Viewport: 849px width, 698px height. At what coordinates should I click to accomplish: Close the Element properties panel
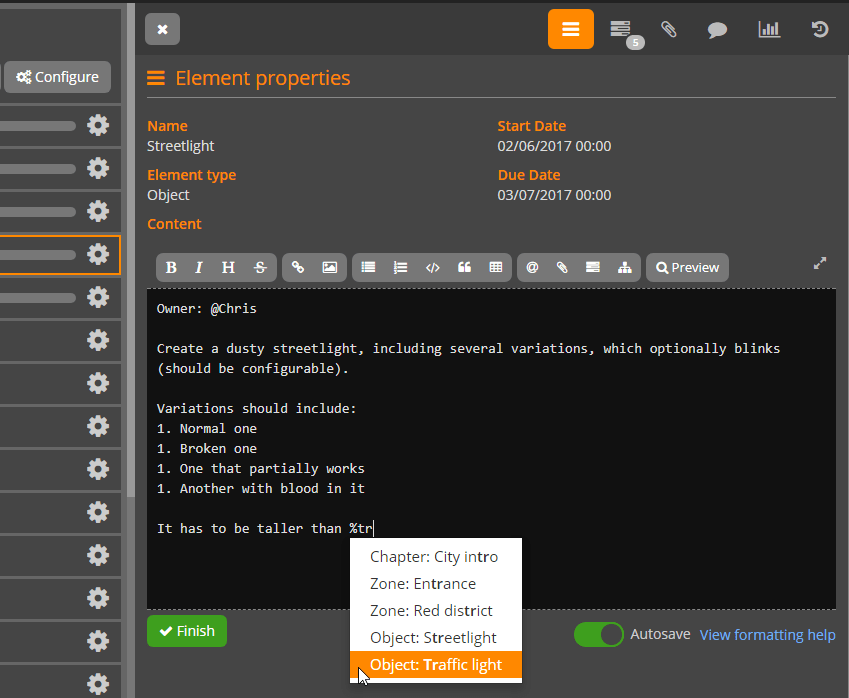(x=162, y=29)
